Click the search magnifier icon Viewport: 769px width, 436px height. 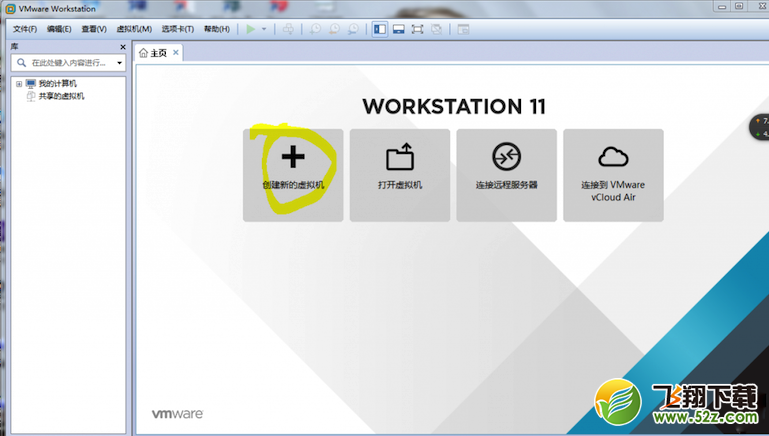[x=21, y=63]
